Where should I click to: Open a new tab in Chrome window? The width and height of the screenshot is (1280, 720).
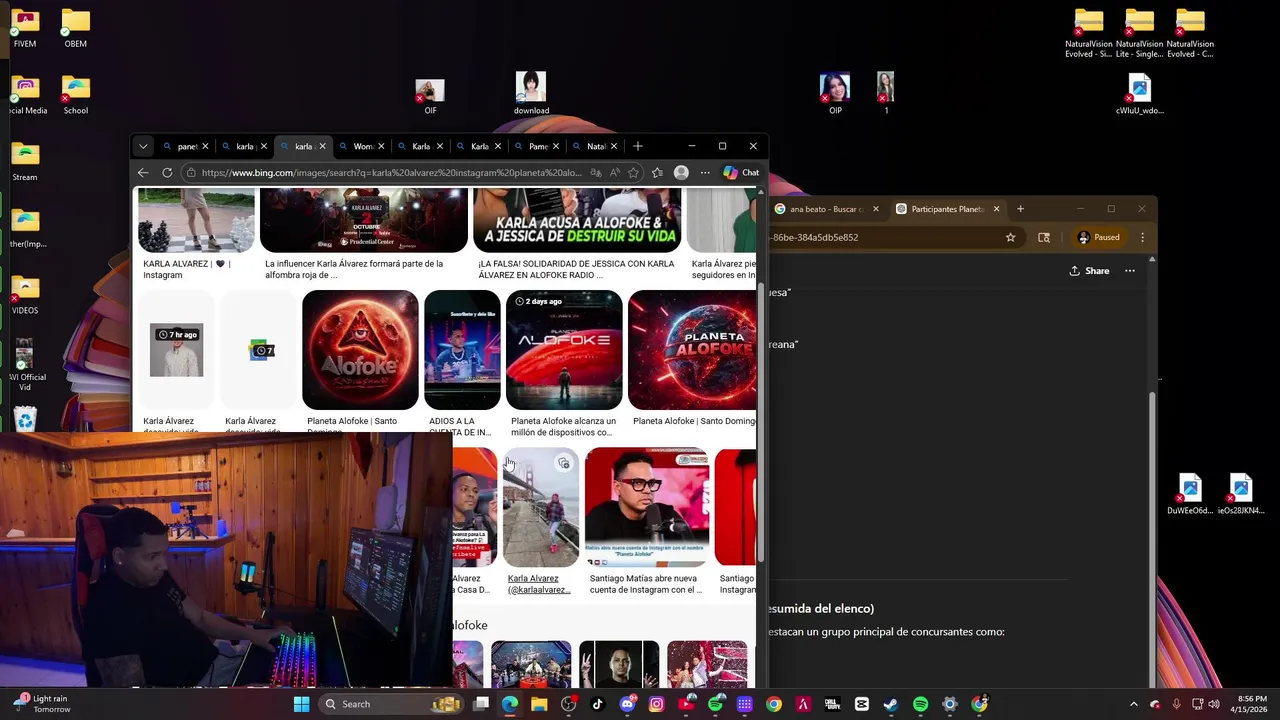[1020, 209]
